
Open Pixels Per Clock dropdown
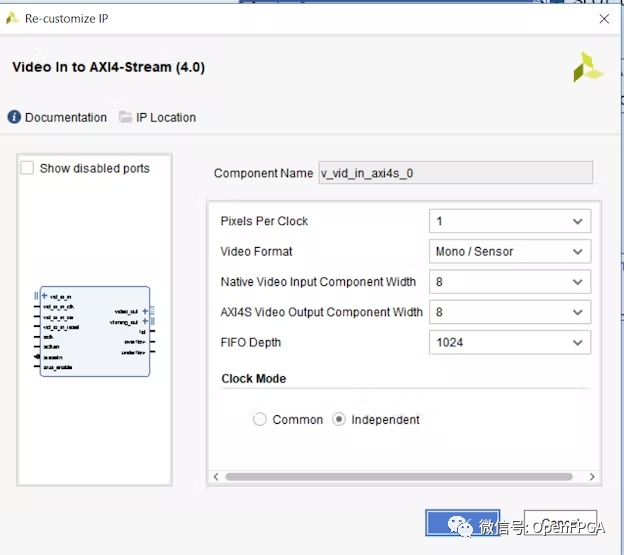[x=509, y=221]
